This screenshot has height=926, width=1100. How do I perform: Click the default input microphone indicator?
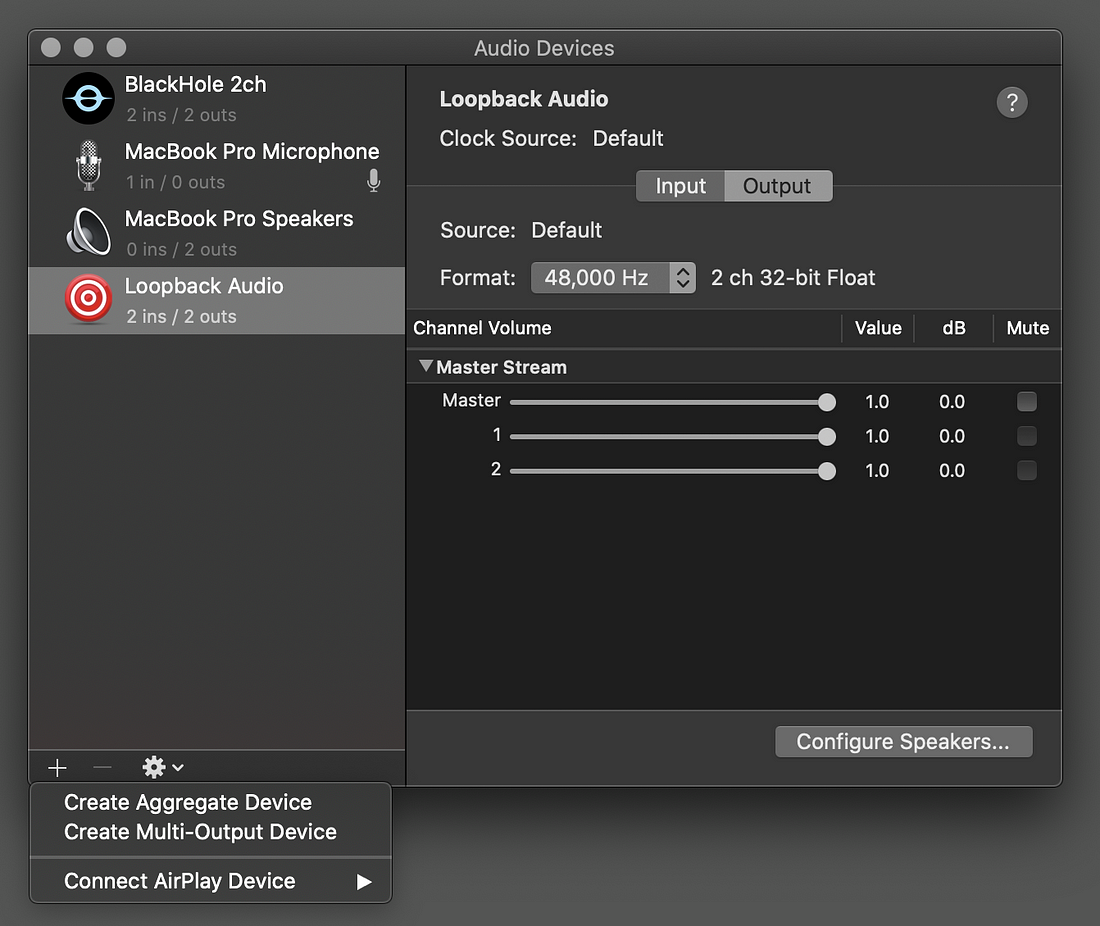click(x=374, y=181)
